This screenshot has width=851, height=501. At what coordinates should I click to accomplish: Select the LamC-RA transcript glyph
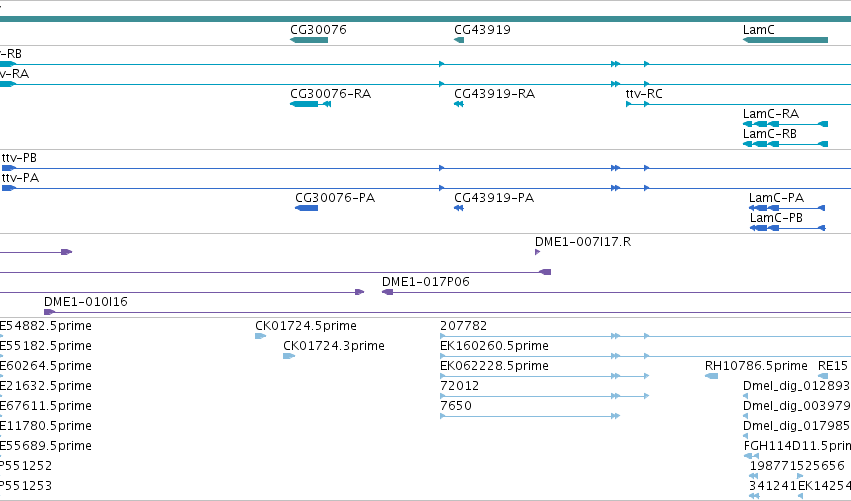click(x=785, y=124)
